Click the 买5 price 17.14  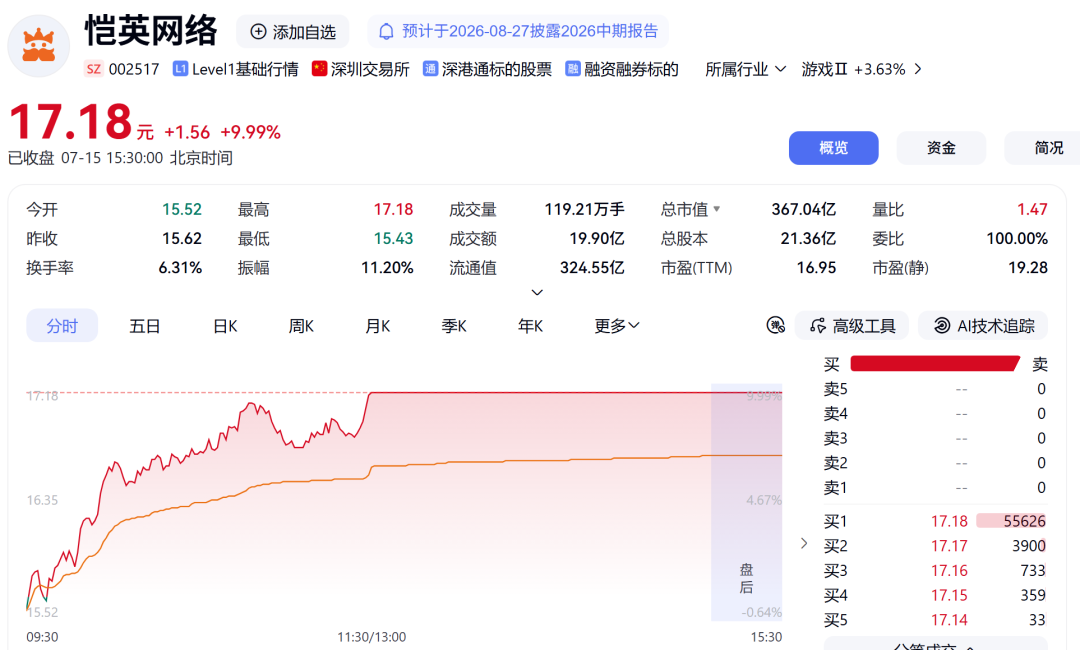(949, 620)
